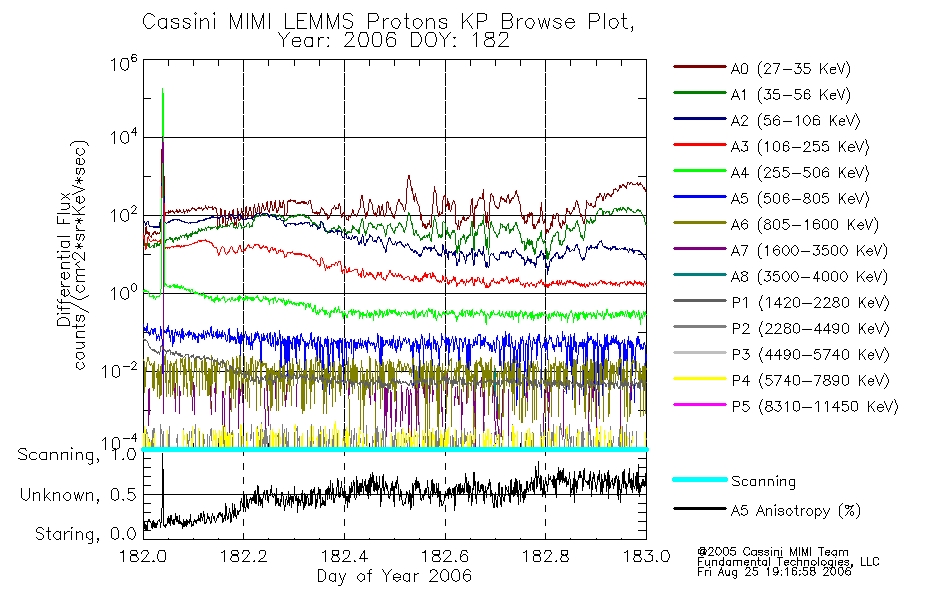Click the @2005 Cassini MIMI Team credit
This screenshot has width=950, height=600.
coord(773,552)
